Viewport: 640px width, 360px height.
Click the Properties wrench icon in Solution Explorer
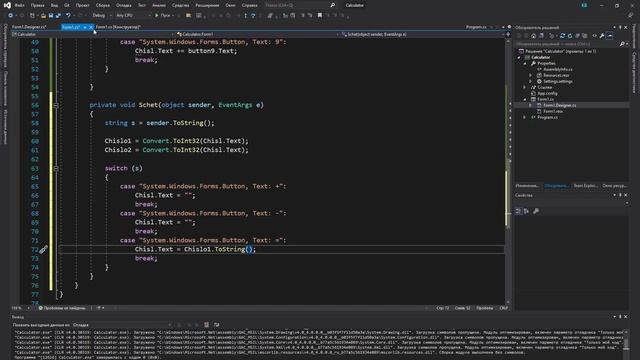(x=602, y=36)
